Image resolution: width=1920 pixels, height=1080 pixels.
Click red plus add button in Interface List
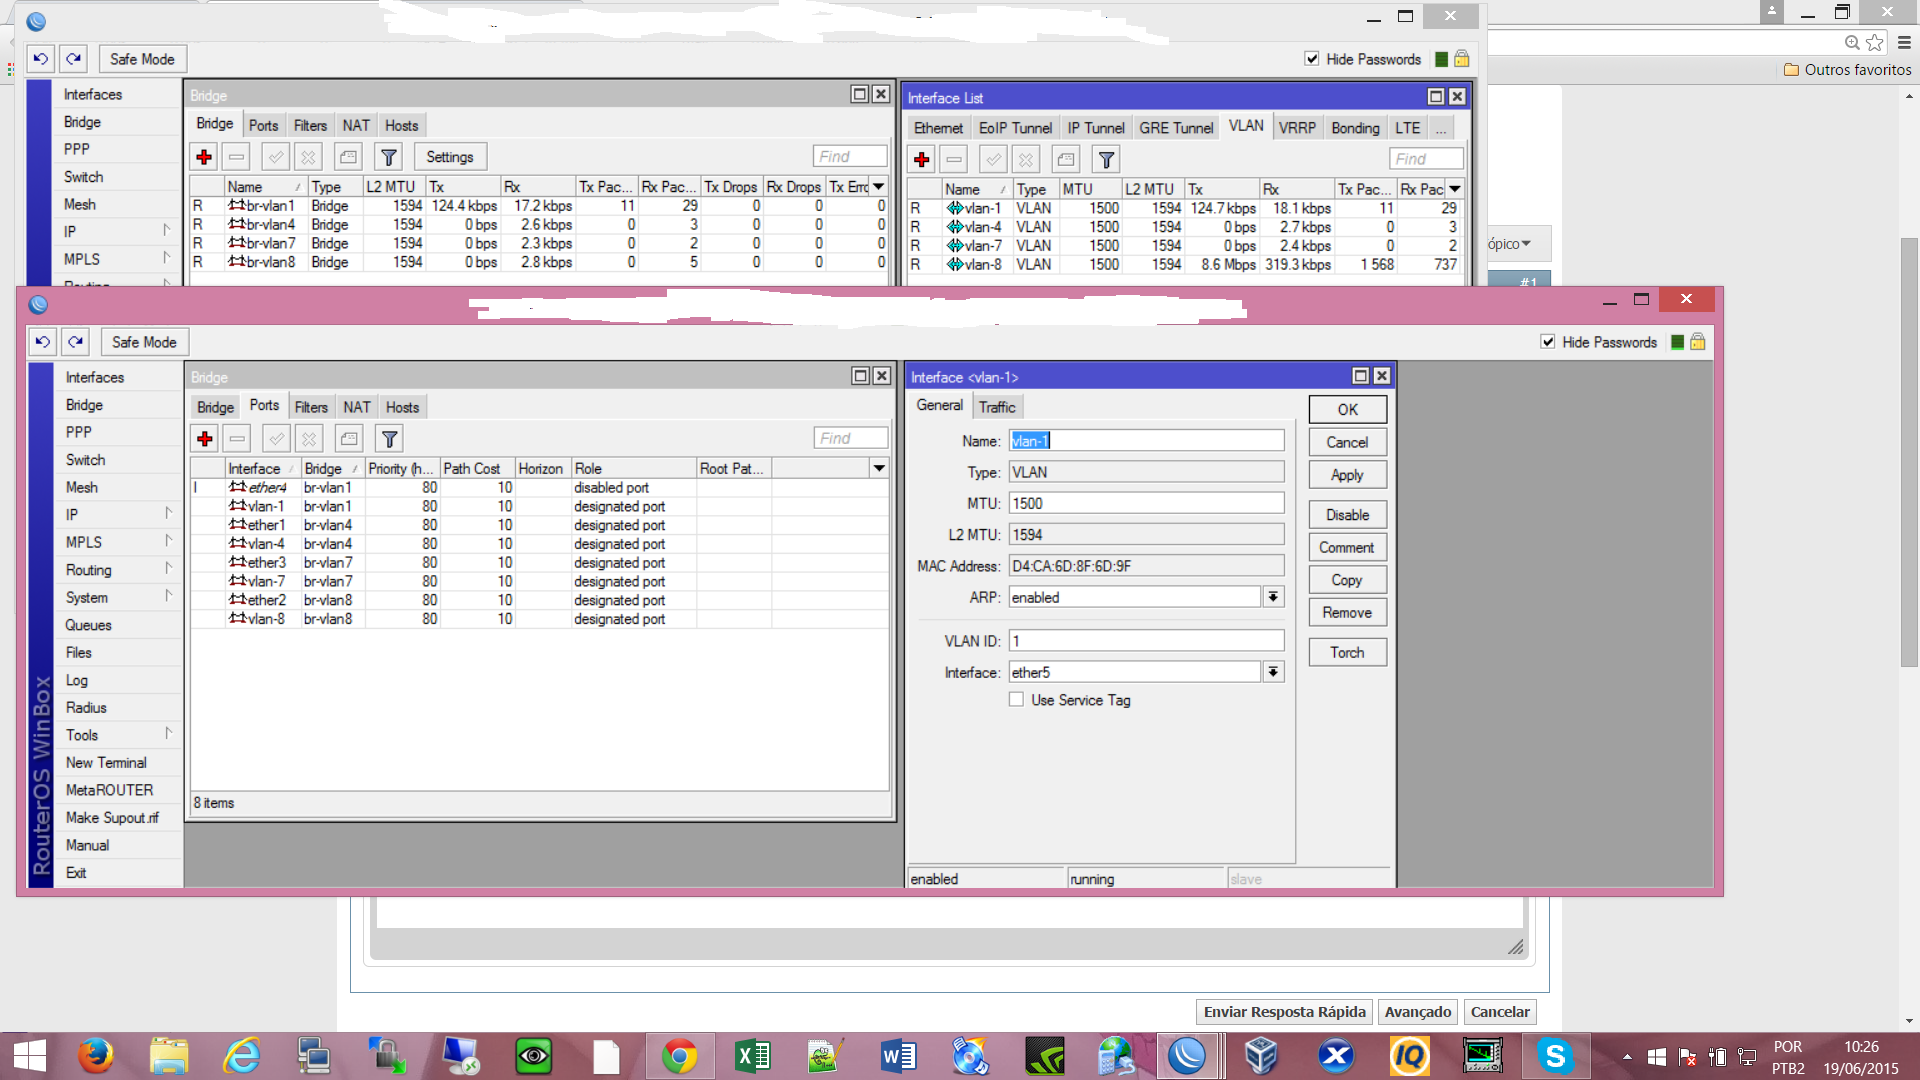point(922,159)
